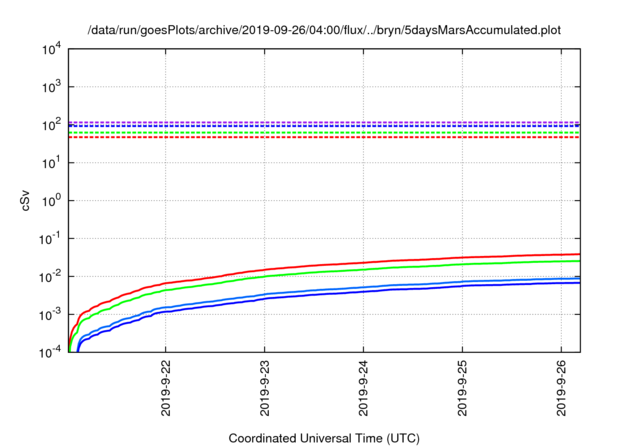Click the 10^0 y-axis tick label
The width and height of the screenshot is (640, 448).
point(51,201)
